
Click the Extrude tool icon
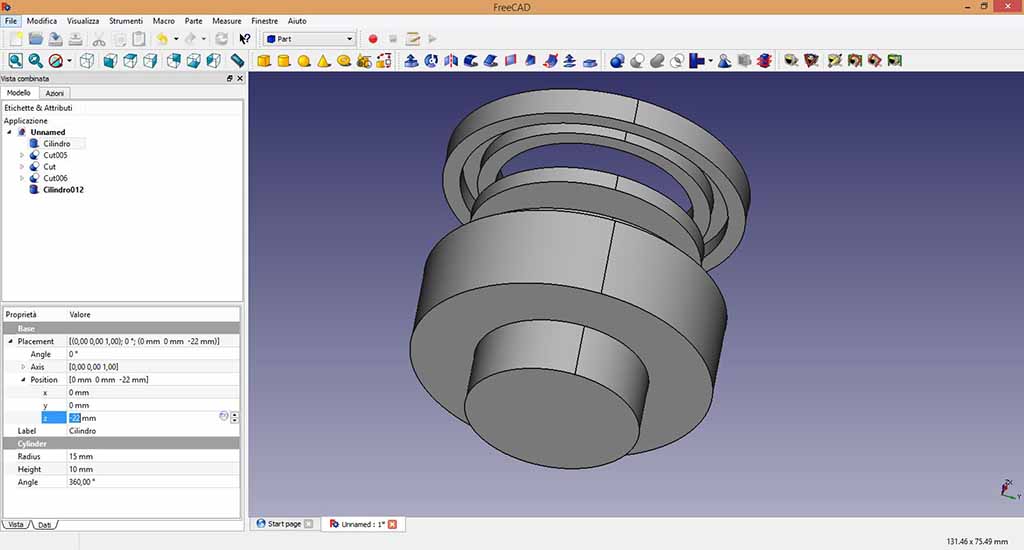(411, 61)
